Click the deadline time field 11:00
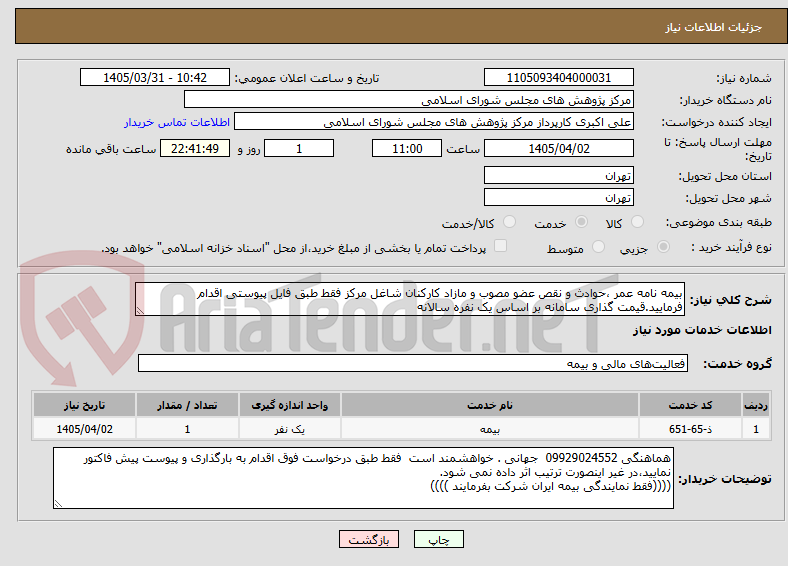This screenshot has height=566, width=788. pyautogui.click(x=407, y=148)
